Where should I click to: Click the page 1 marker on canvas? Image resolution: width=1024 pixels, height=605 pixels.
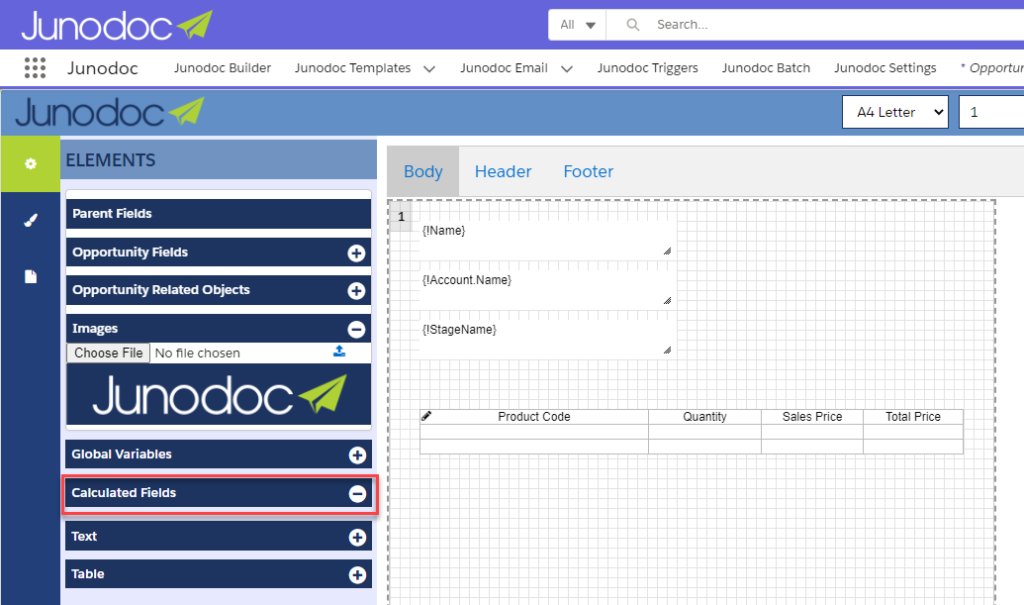[x=401, y=216]
